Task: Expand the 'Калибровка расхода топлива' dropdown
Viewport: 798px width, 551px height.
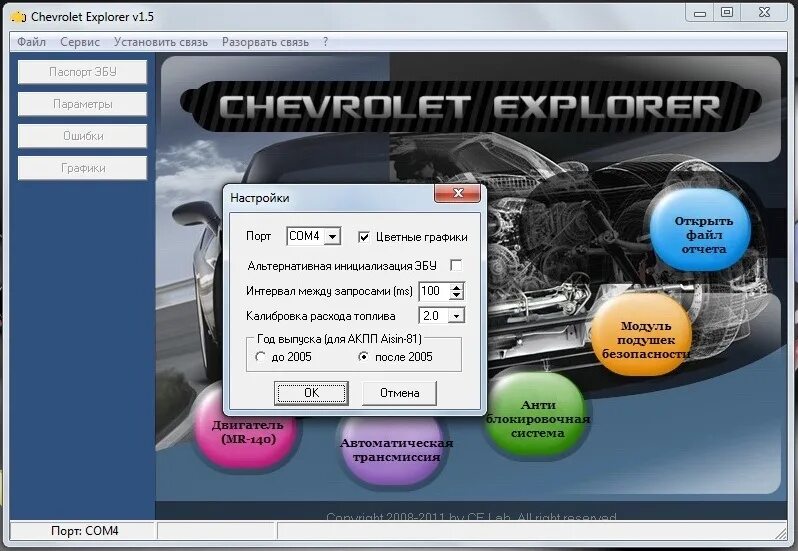Action: pyautogui.click(x=457, y=316)
